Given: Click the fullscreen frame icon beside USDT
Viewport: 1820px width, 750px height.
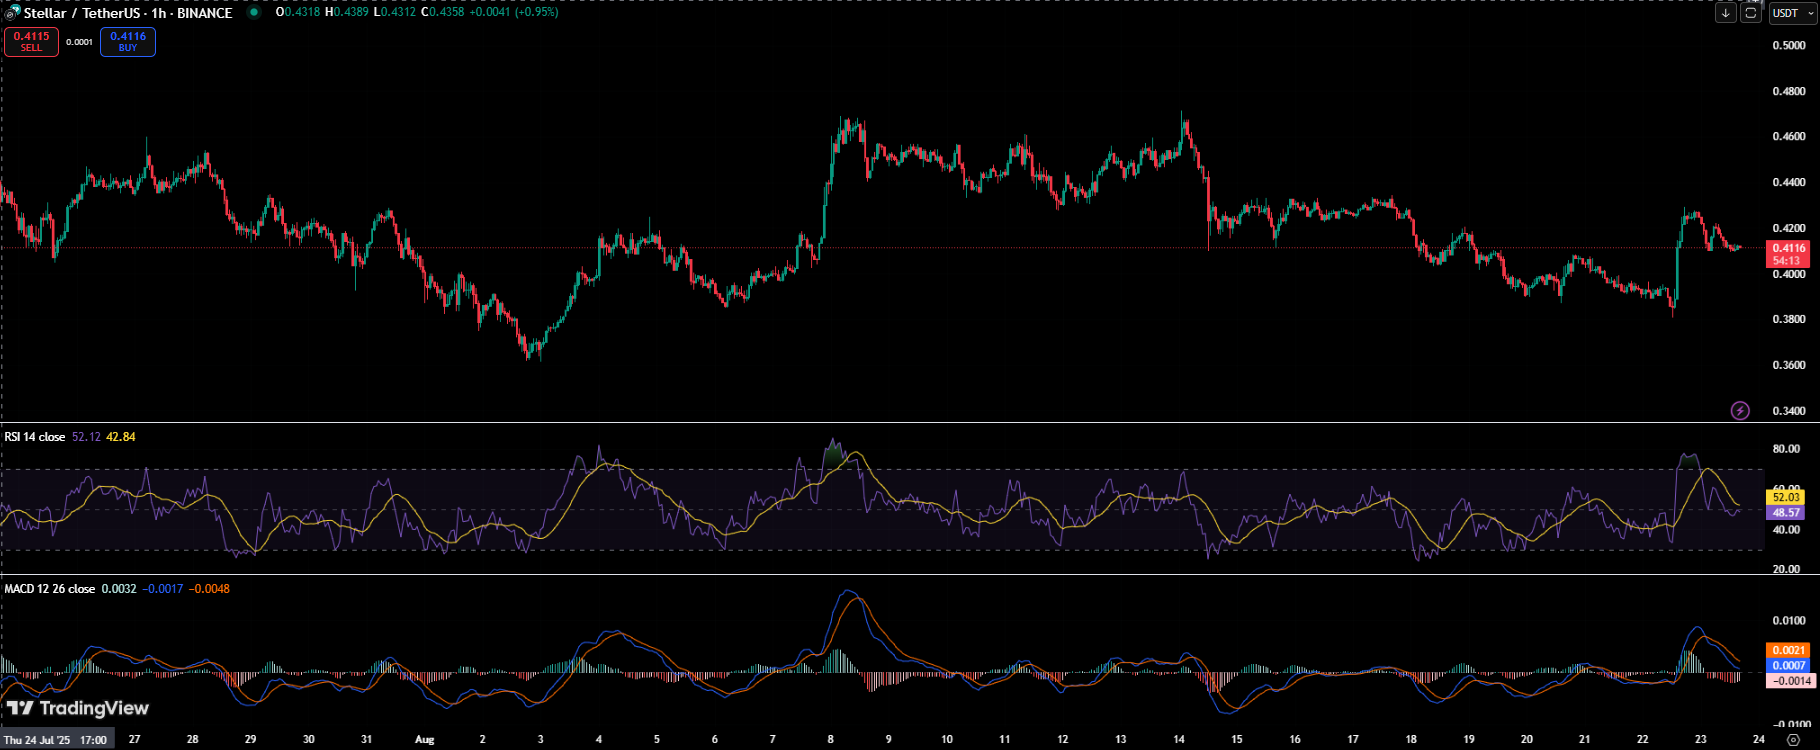Looking at the screenshot, I should (x=1751, y=13).
